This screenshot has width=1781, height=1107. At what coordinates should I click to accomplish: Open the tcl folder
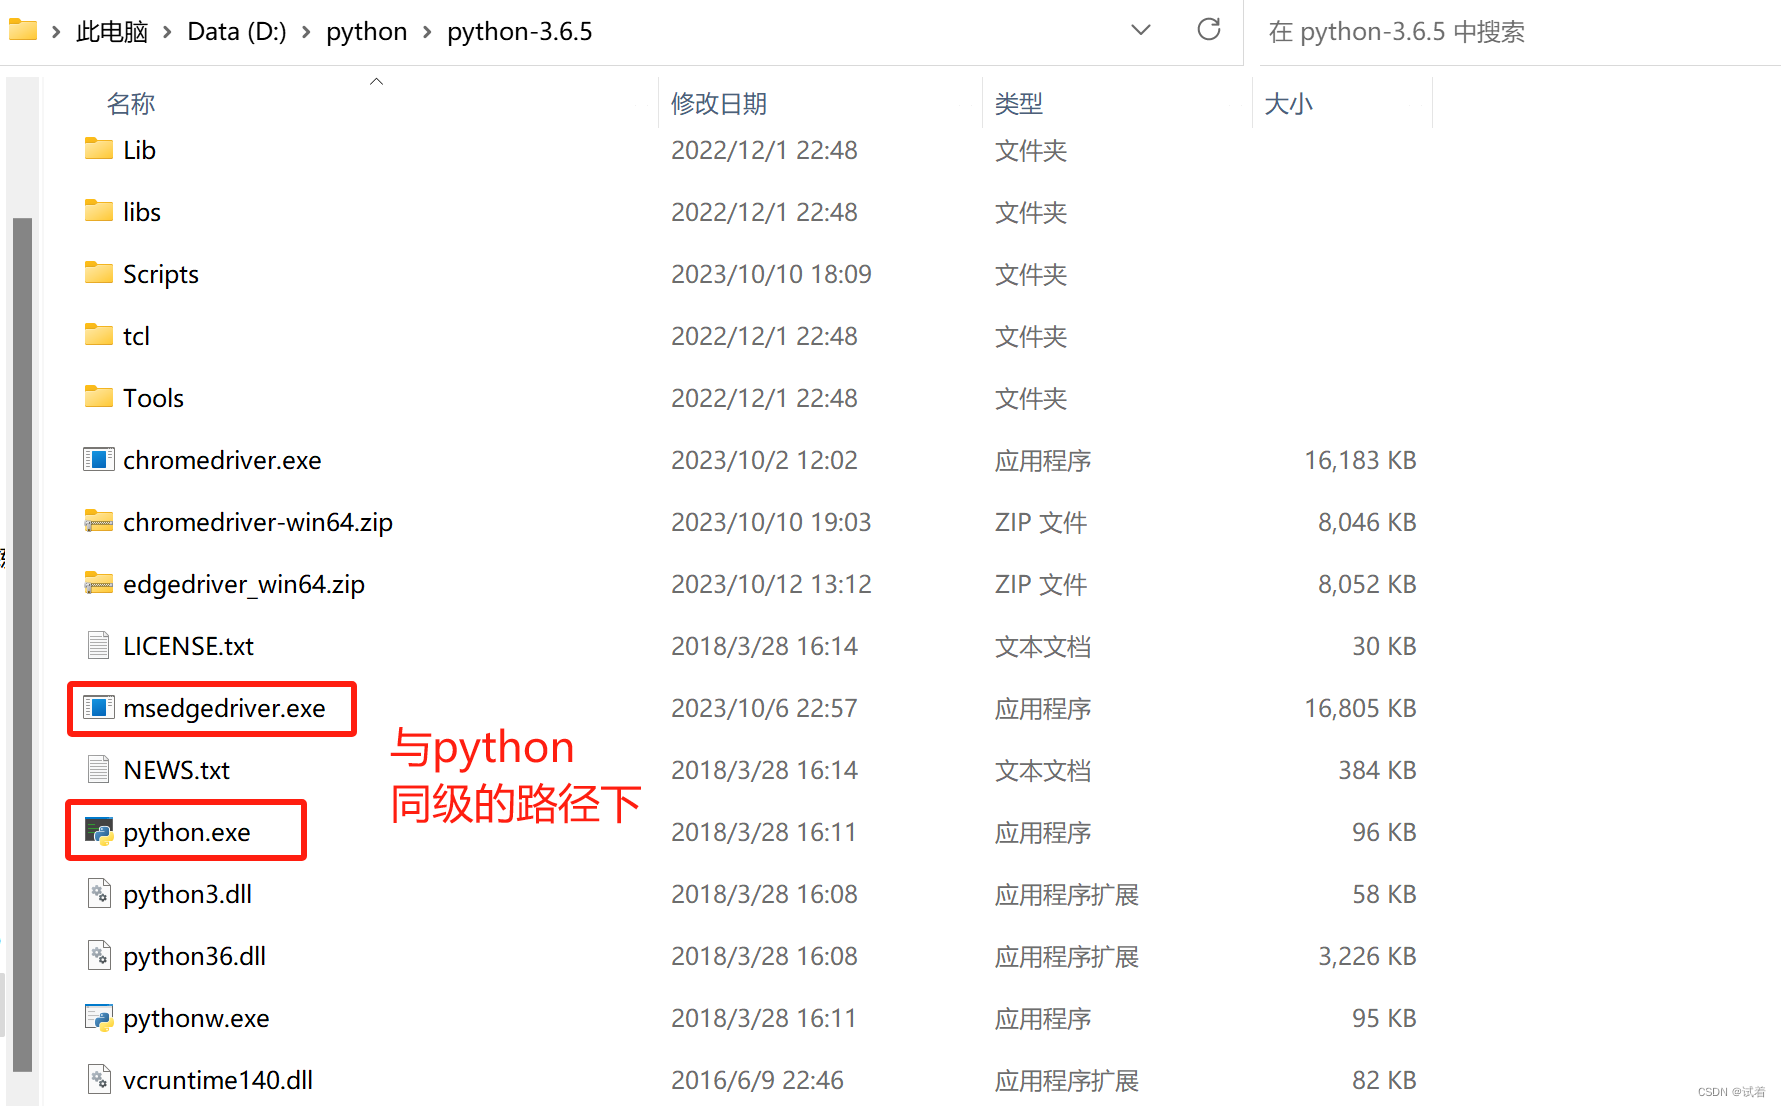coord(135,335)
